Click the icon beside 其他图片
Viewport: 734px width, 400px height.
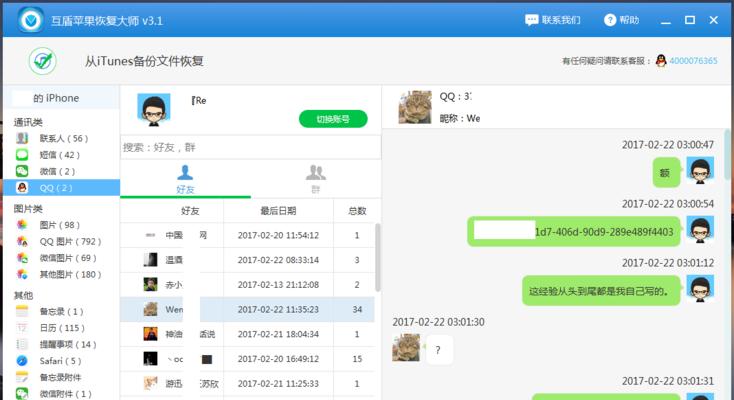click(22, 274)
